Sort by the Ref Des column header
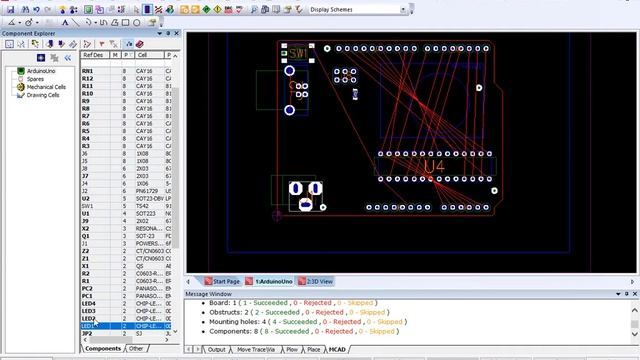 pos(95,55)
